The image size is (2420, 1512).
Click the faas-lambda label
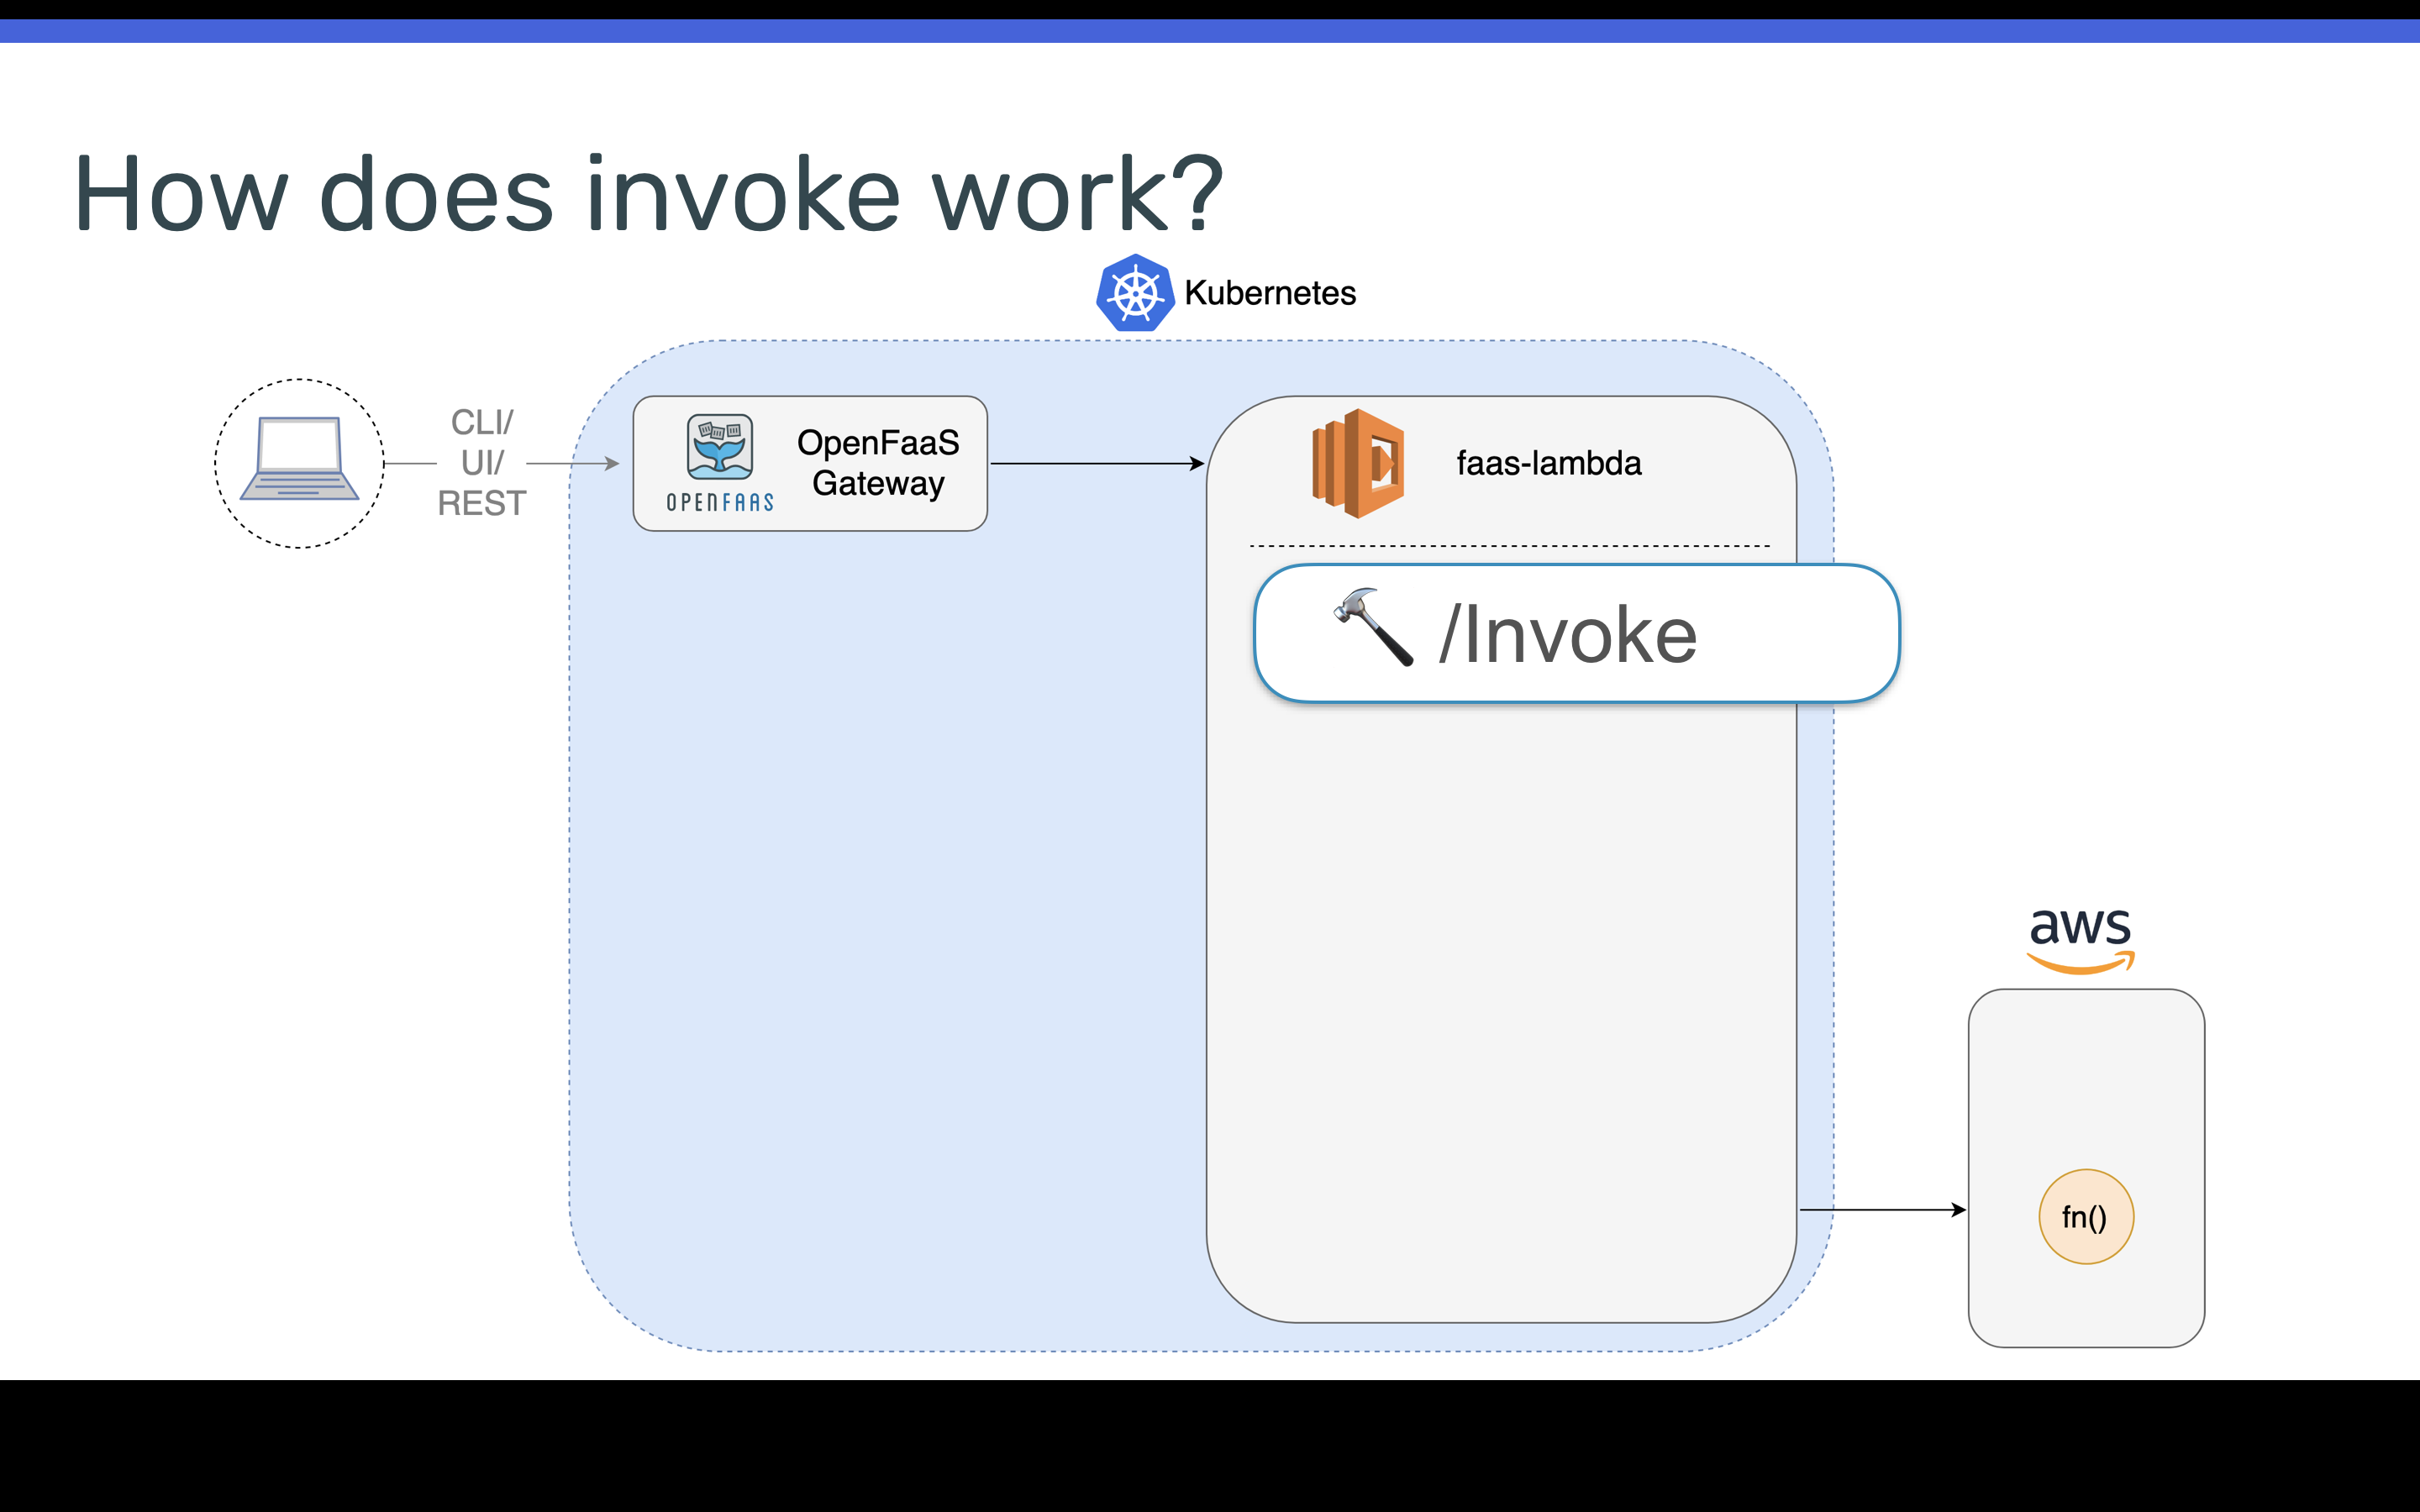point(1549,463)
